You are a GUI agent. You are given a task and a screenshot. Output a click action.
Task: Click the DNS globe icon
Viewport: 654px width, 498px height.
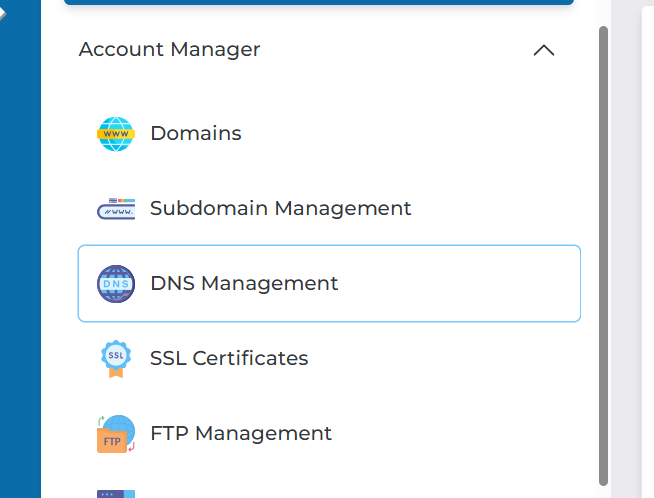point(115,284)
